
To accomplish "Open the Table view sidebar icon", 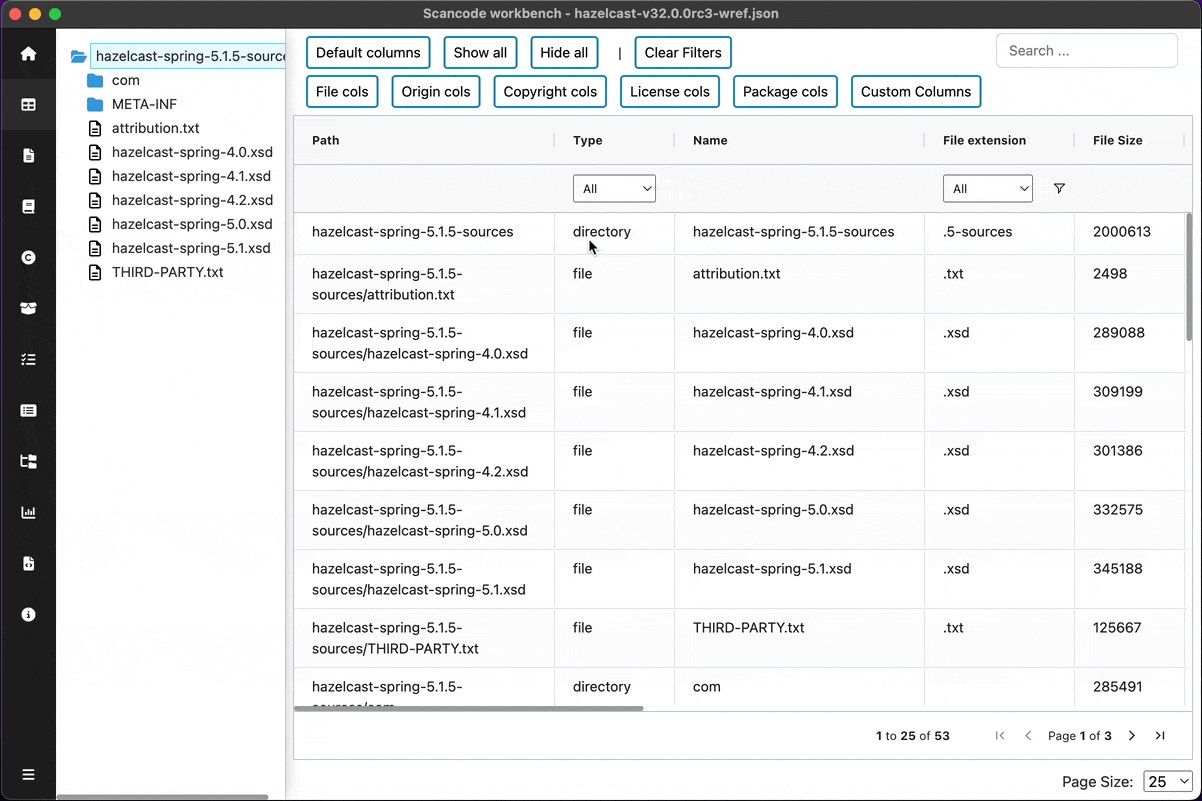I will (28, 104).
